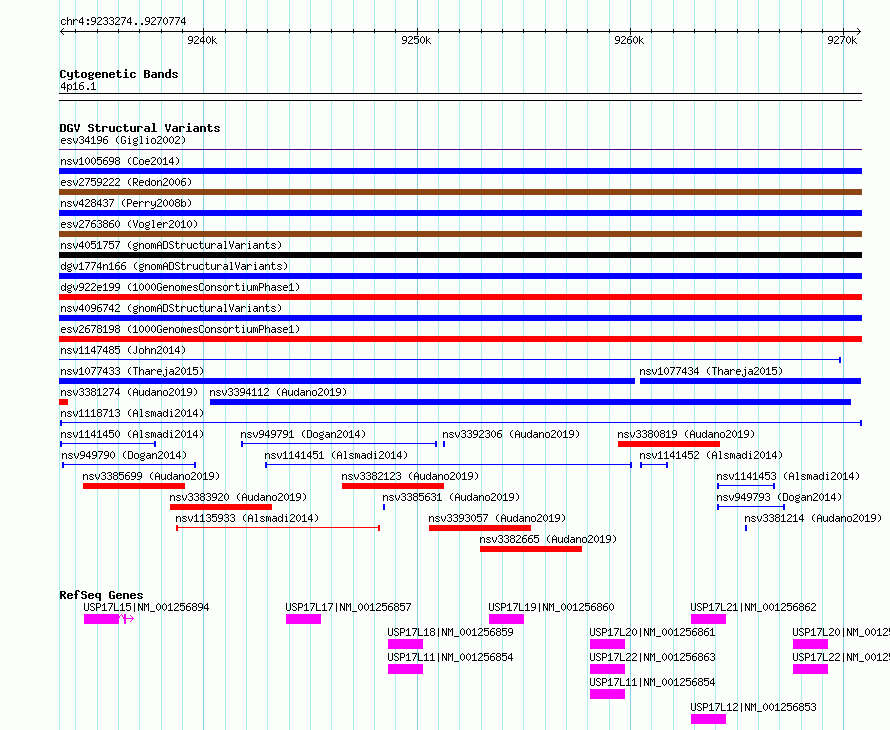This screenshot has width=890, height=730.
Task: Open nsv3385631 (Audano2019) label
Action: coord(451,497)
